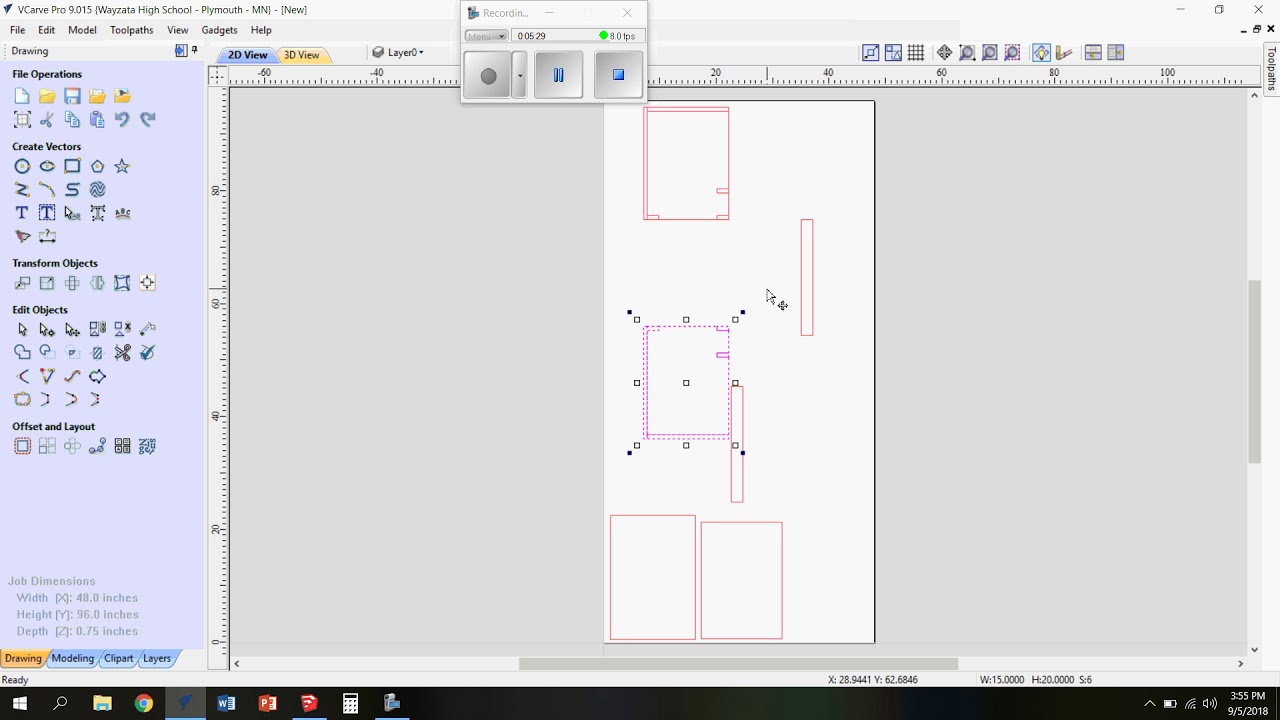Open the Offset Vectors tool

22,446
